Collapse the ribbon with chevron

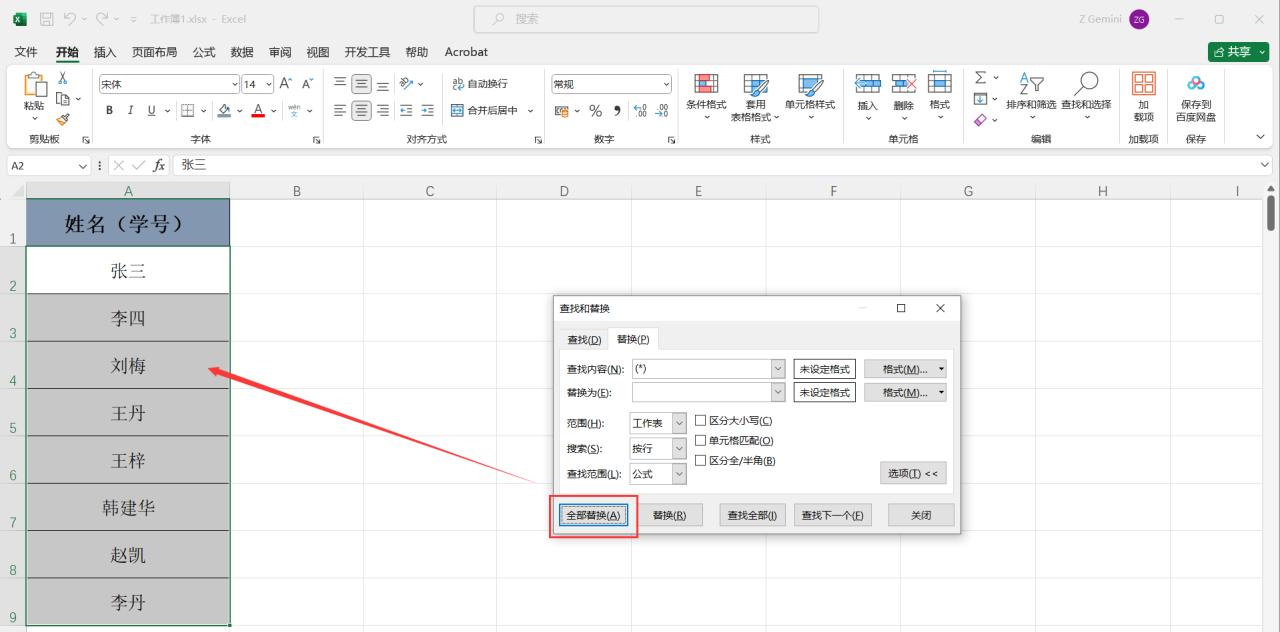[1260, 137]
